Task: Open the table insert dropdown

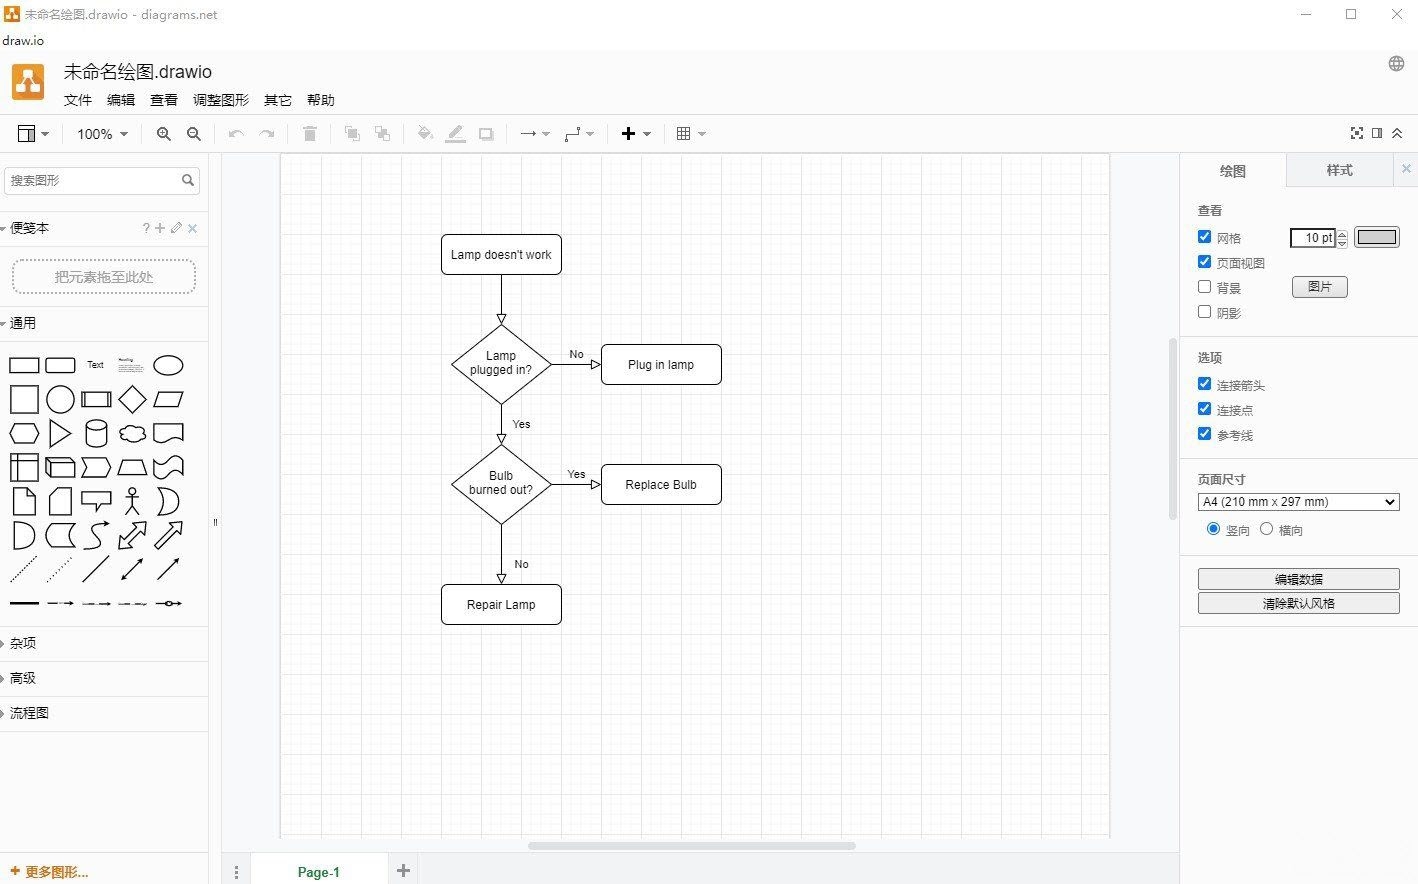Action: coord(691,134)
